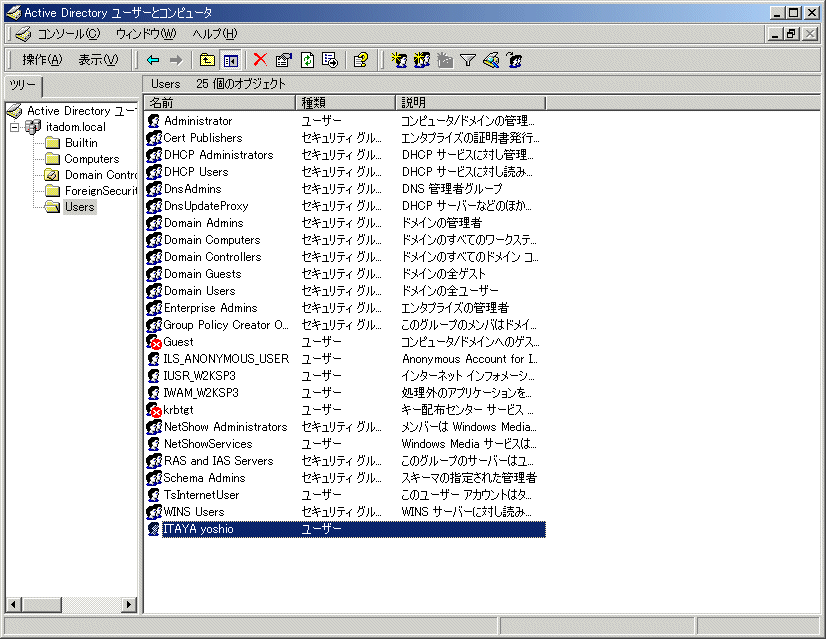Create a new group with the toolbar icon
The width and height of the screenshot is (826, 639).
click(422, 60)
